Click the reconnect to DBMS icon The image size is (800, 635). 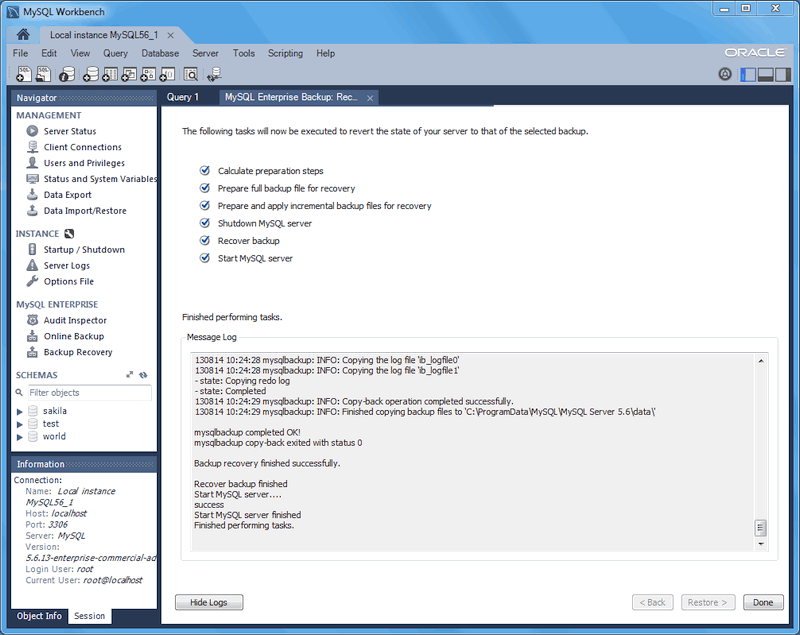[x=214, y=74]
